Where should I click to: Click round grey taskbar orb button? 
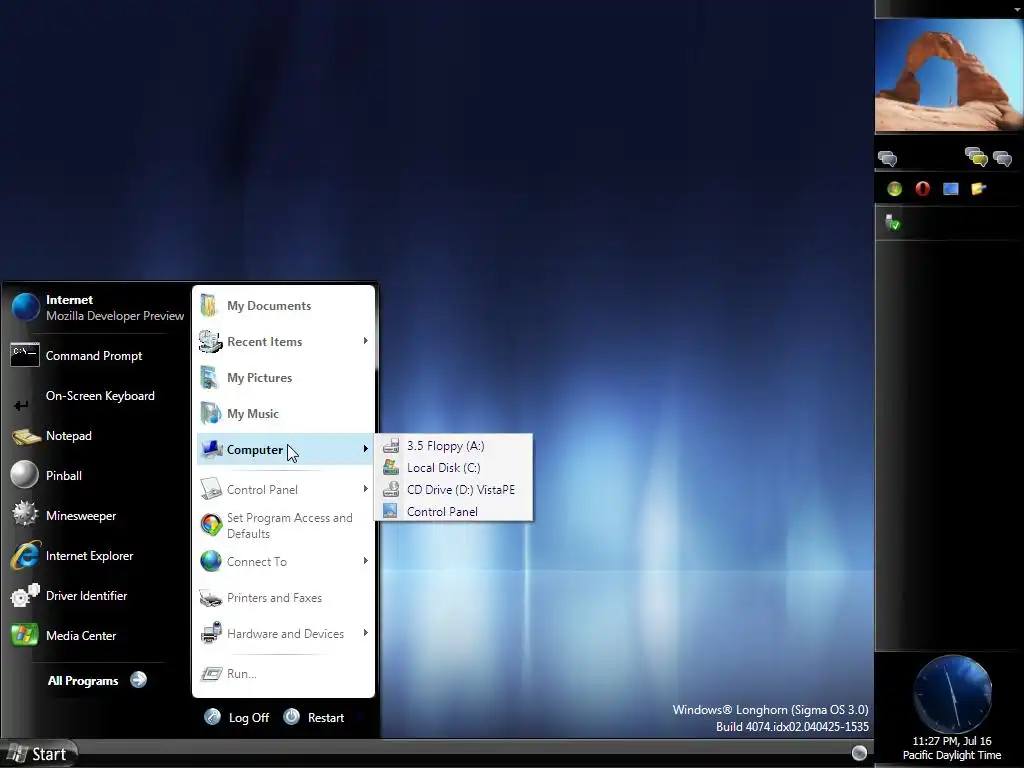[x=859, y=752]
